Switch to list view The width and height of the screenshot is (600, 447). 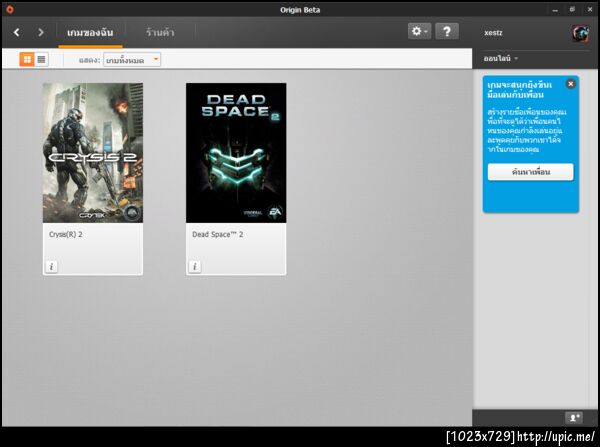(41, 59)
